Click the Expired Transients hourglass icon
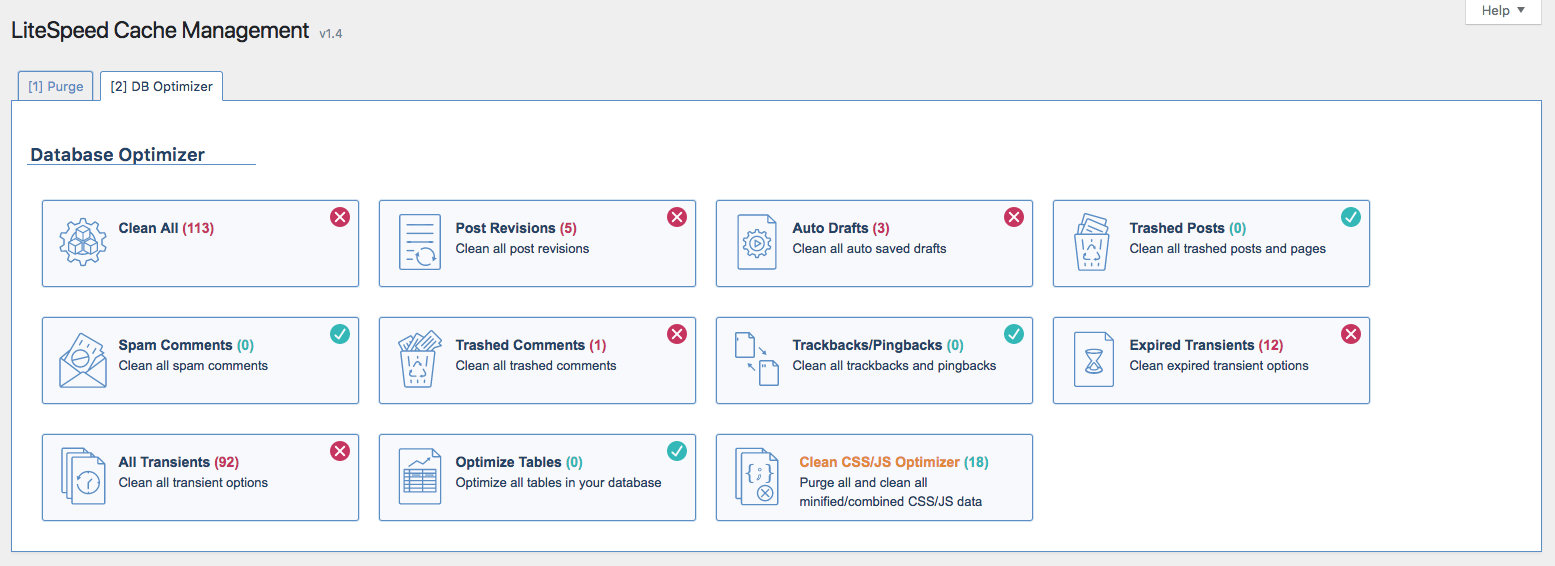The width and height of the screenshot is (1555, 566). pos(1093,360)
